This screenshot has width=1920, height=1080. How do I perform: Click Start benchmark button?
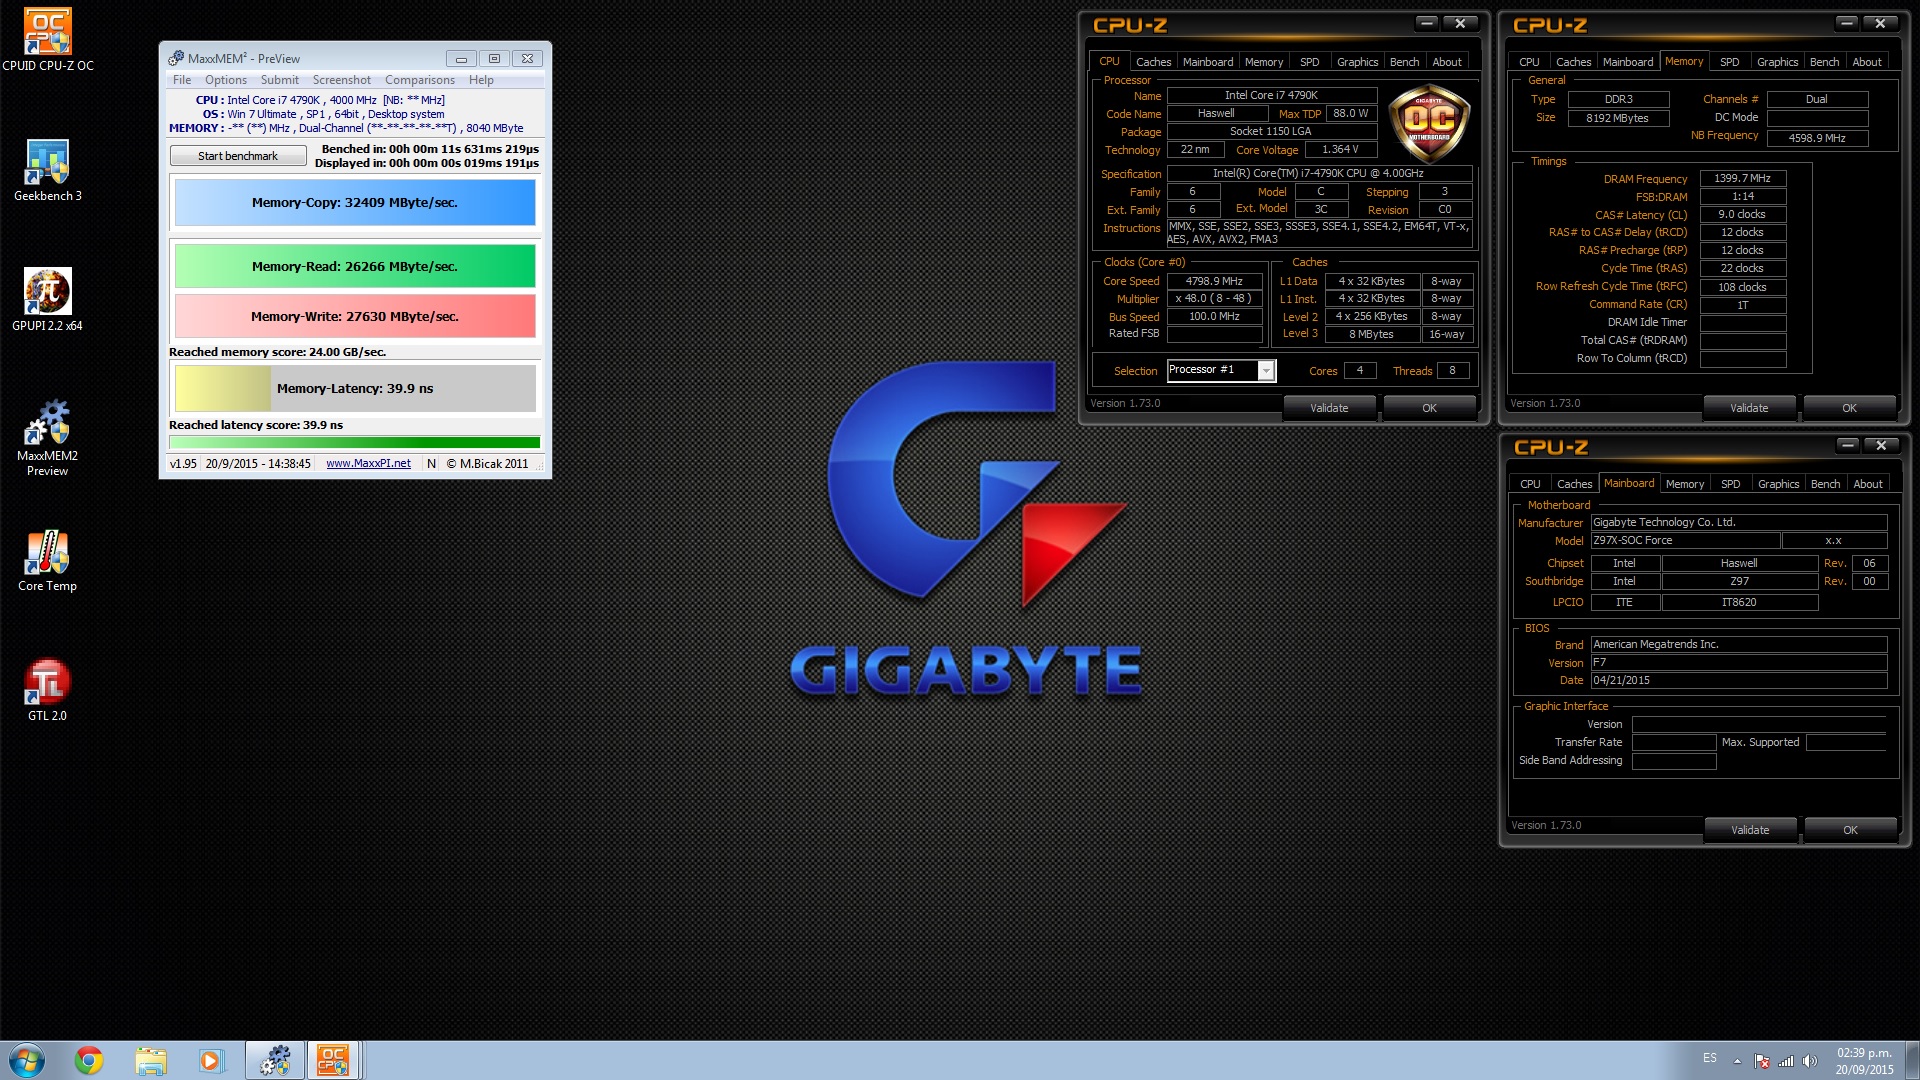click(238, 156)
